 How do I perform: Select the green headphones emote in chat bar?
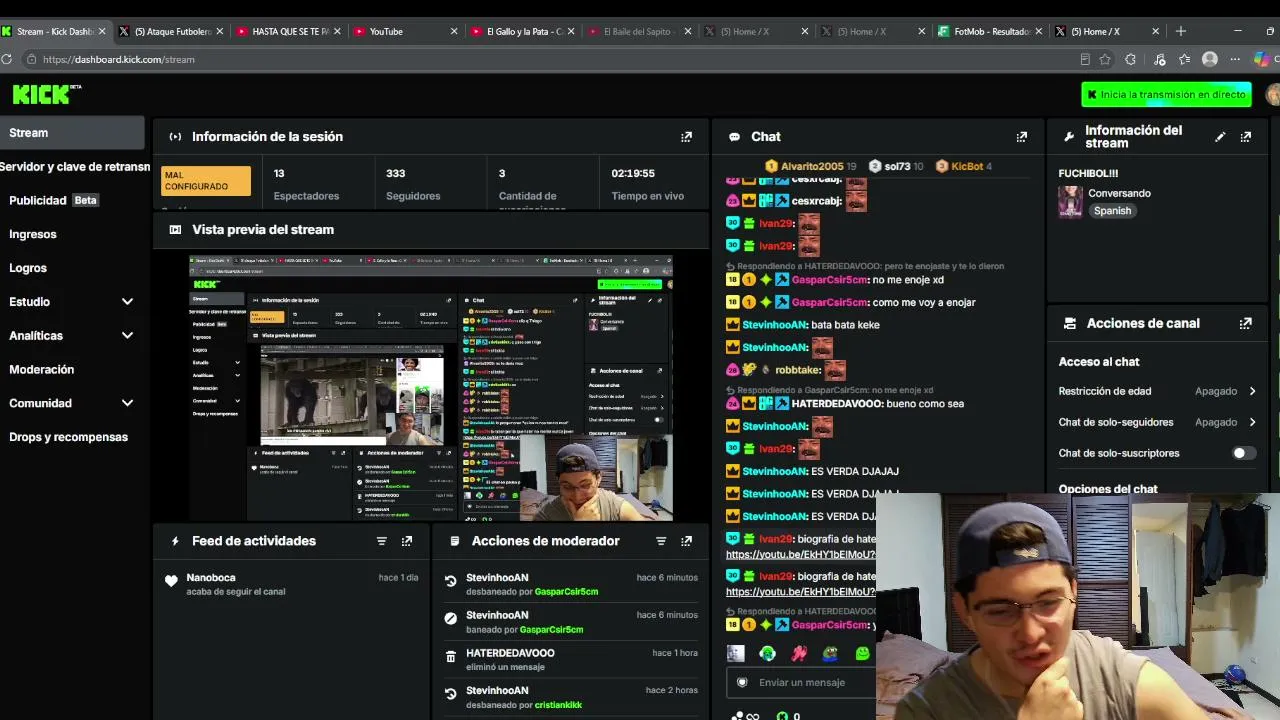767,653
